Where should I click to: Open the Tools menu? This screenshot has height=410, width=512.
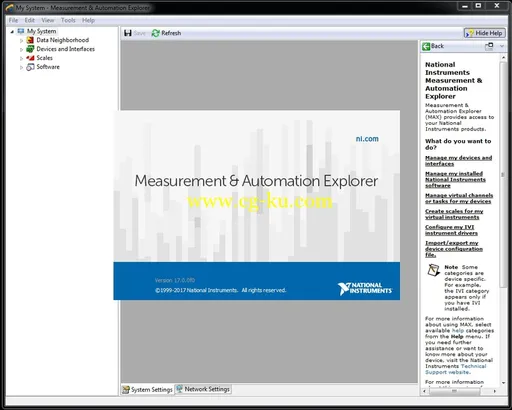pos(68,20)
